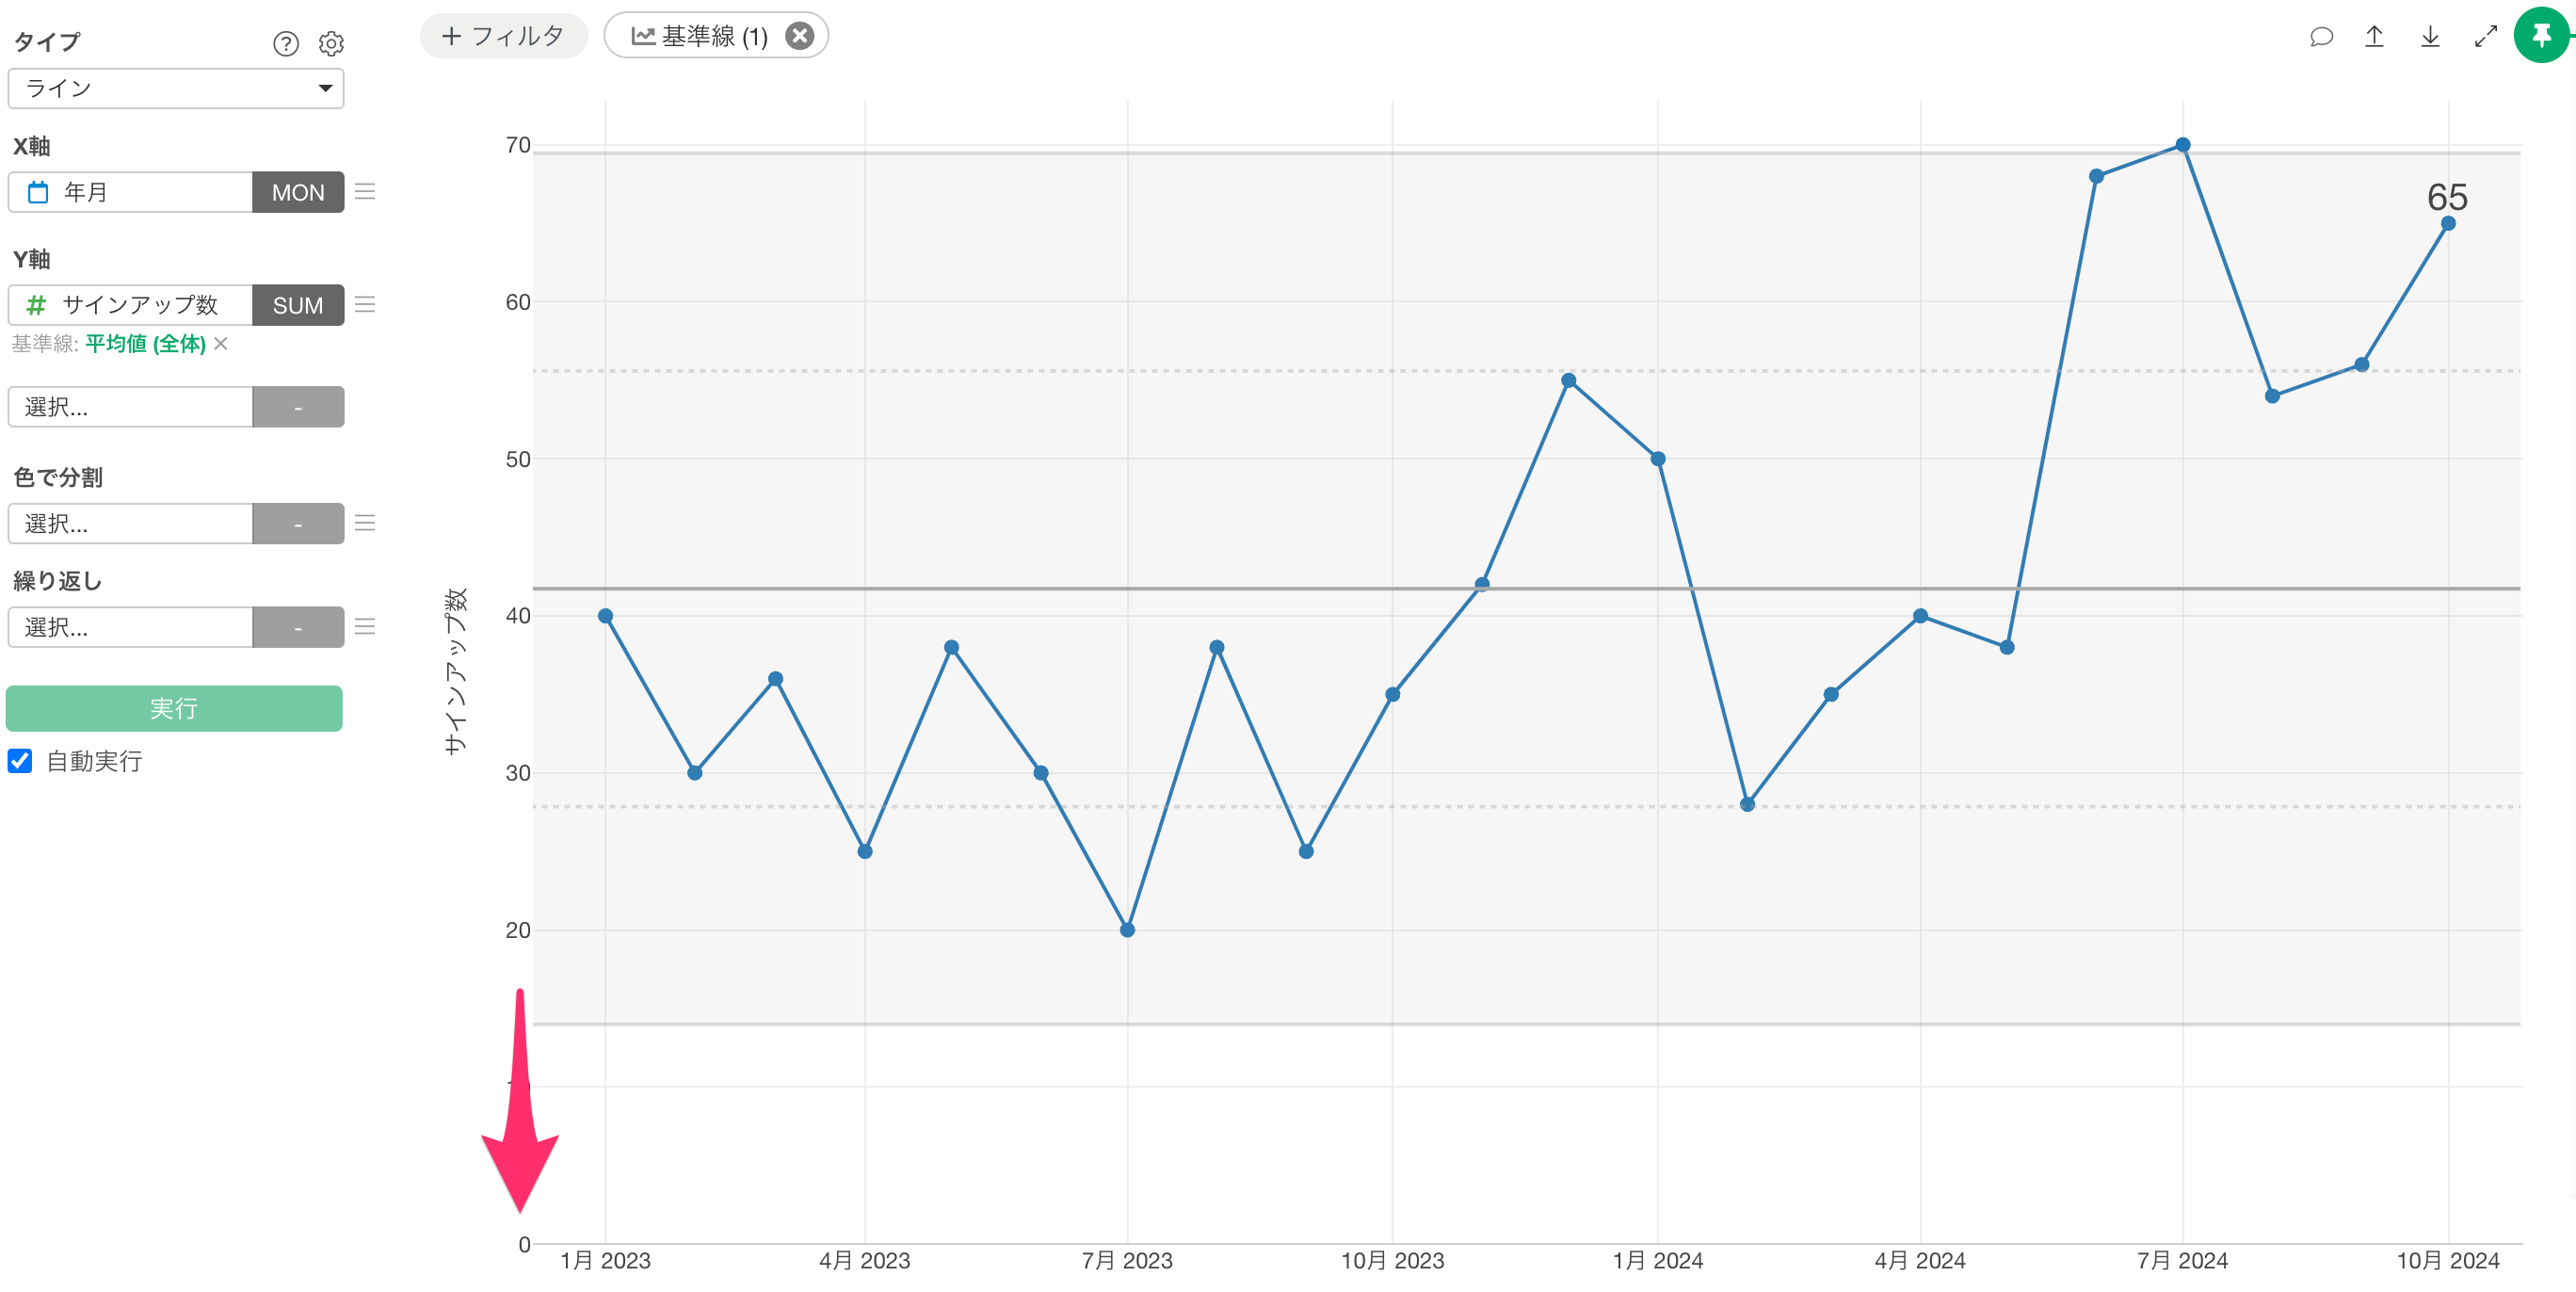Open the 色で分割 menu icon

[x=365, y=523]
